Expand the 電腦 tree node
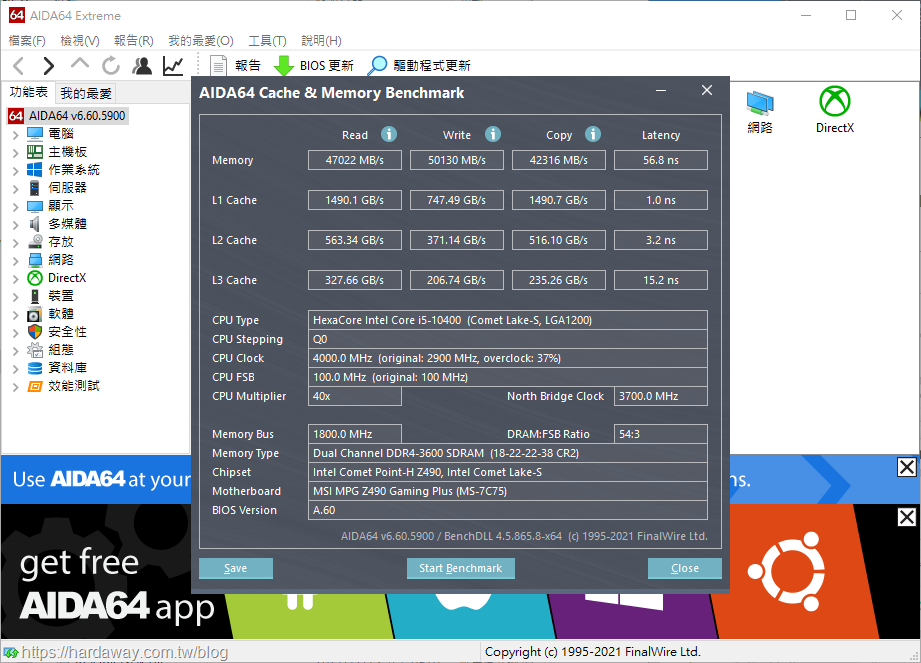The image size is (921, 663). coord(16,134)
